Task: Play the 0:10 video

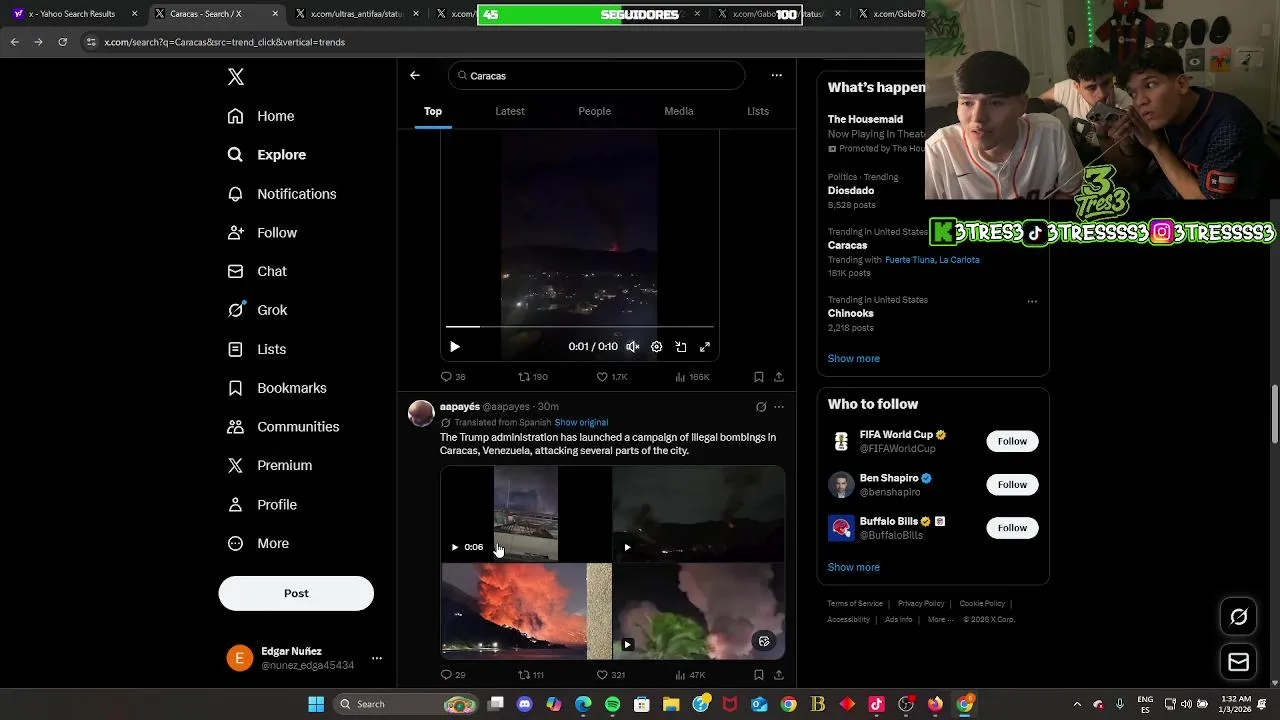Action: point(455,347)
